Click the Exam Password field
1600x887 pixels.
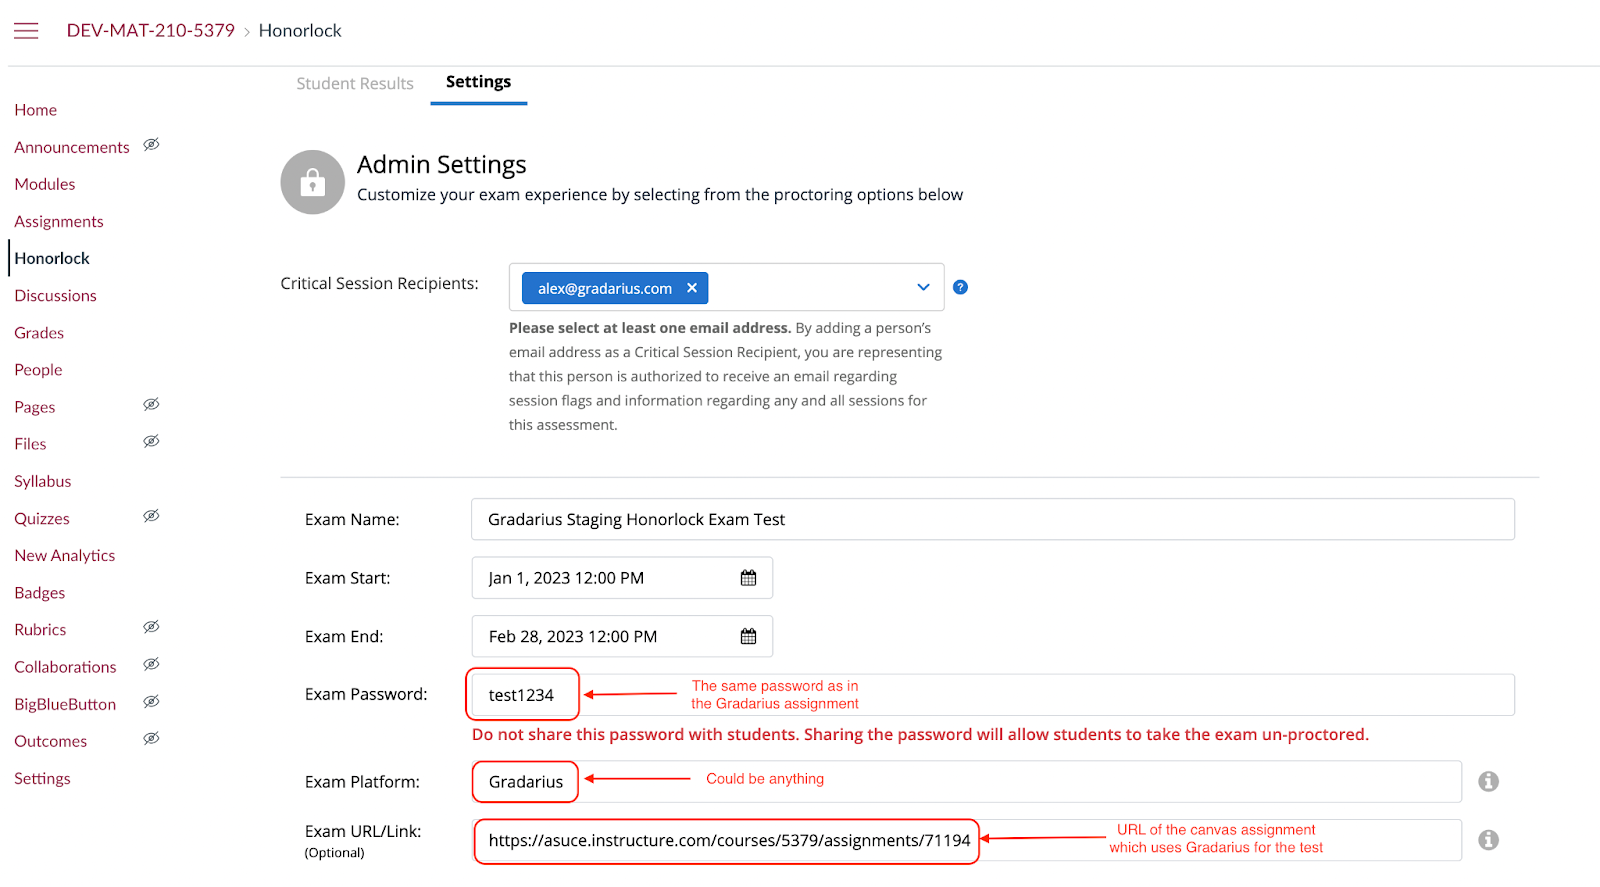click(993, 694)
